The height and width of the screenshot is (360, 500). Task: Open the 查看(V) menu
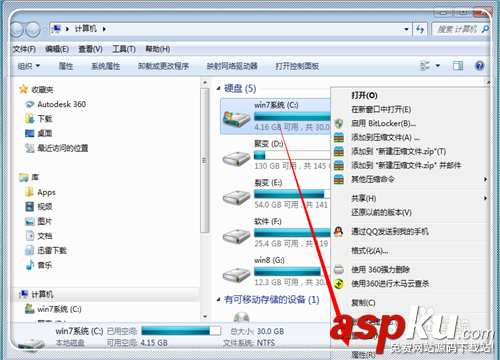[90, 49]
